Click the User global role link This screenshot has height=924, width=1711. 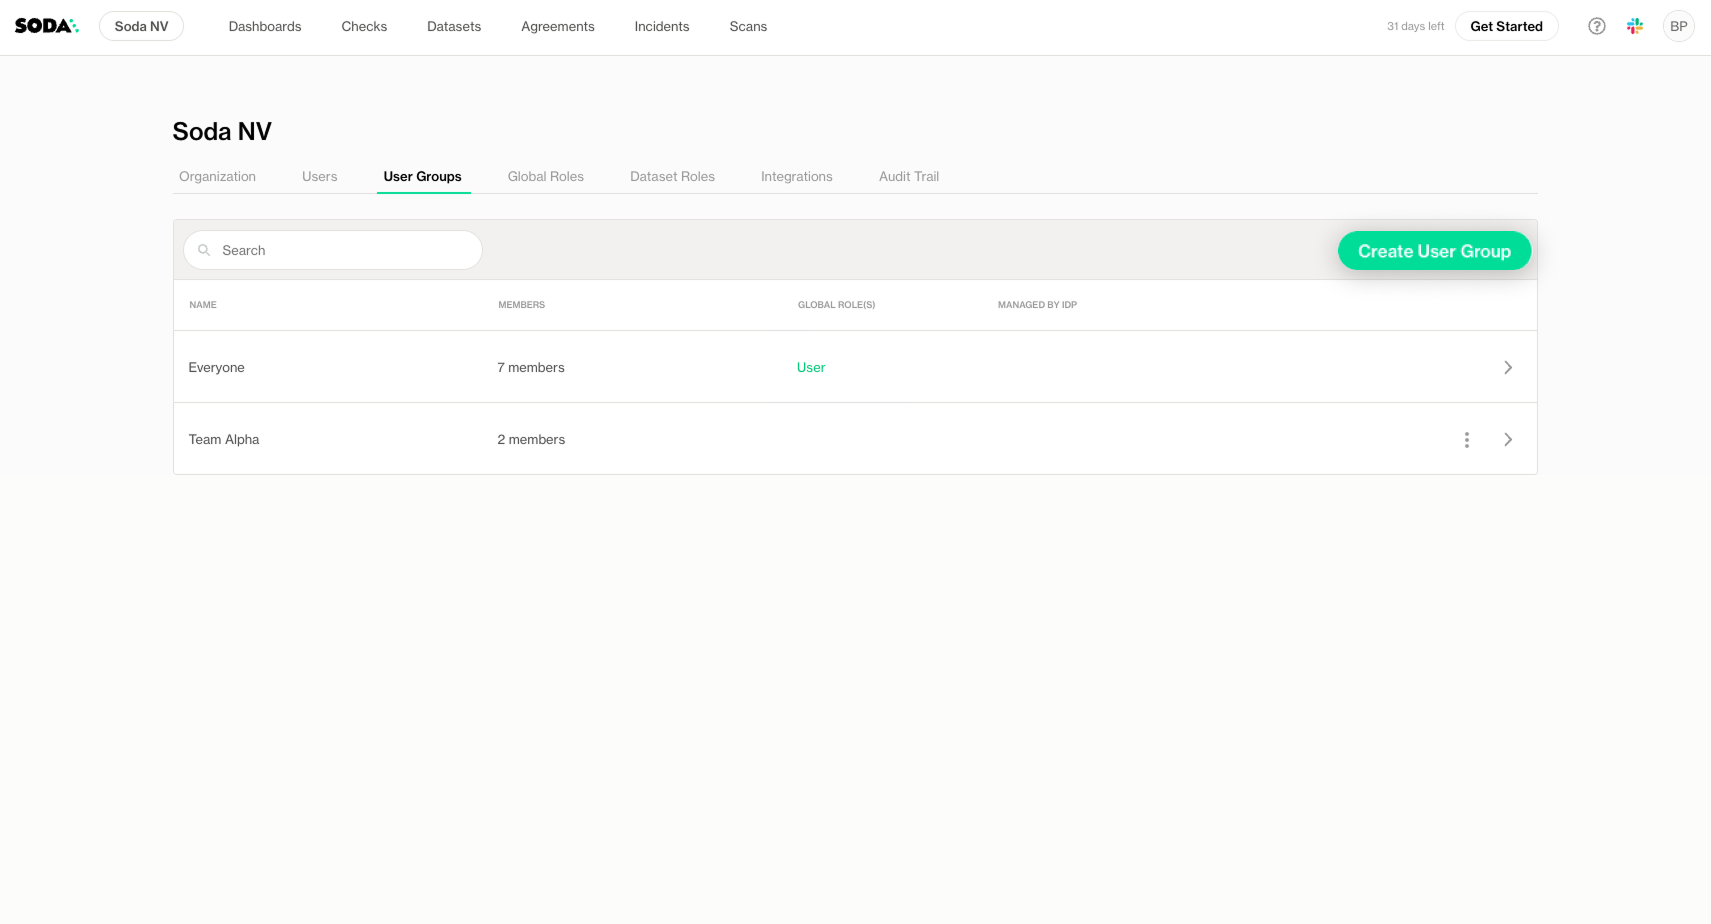point(810,368)
